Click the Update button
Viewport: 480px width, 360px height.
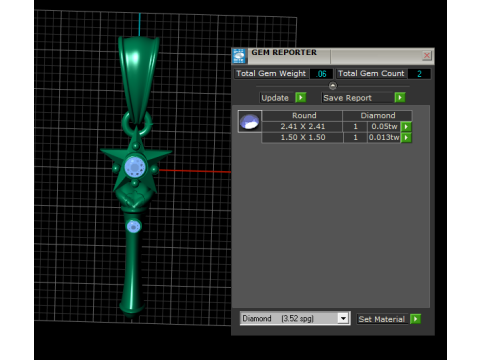pos(276,98)
